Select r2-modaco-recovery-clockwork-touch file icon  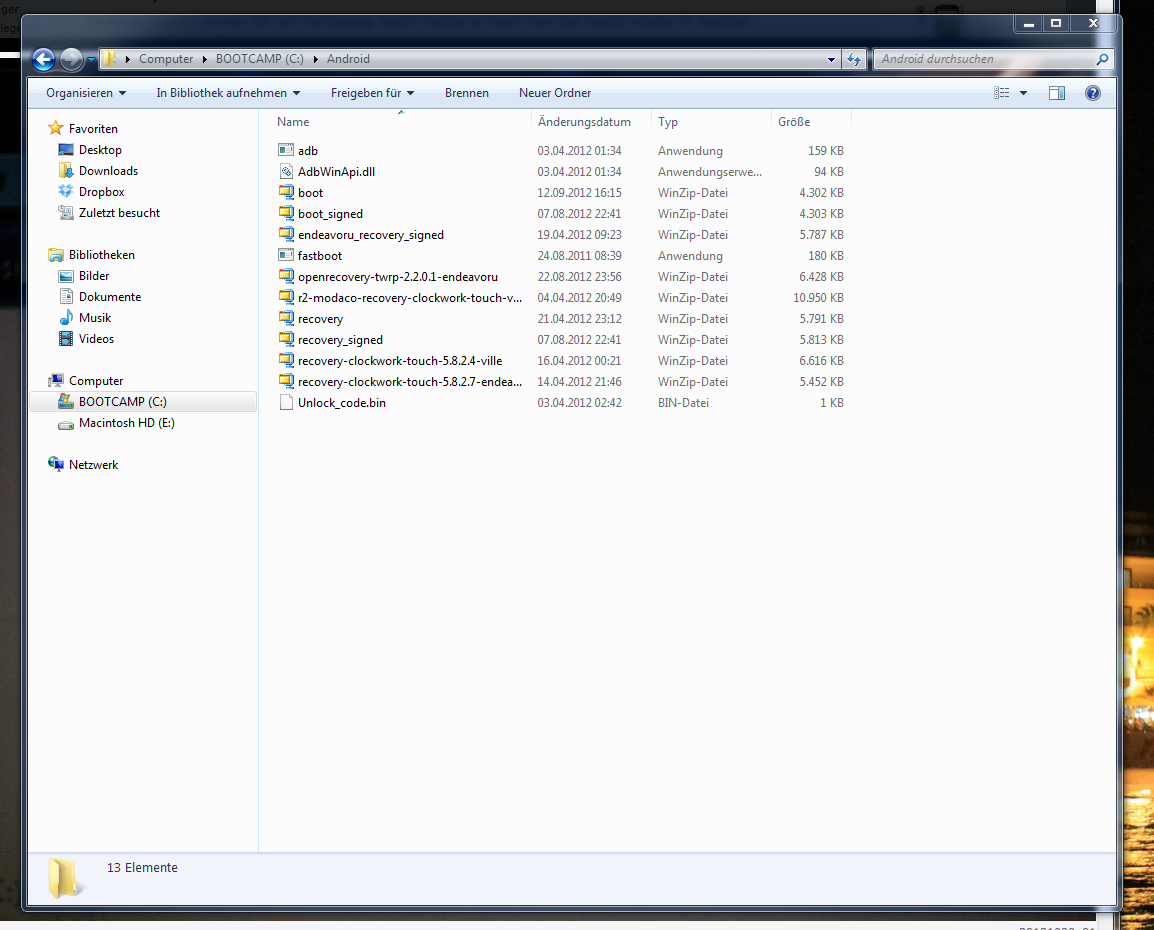pos(286,297)
